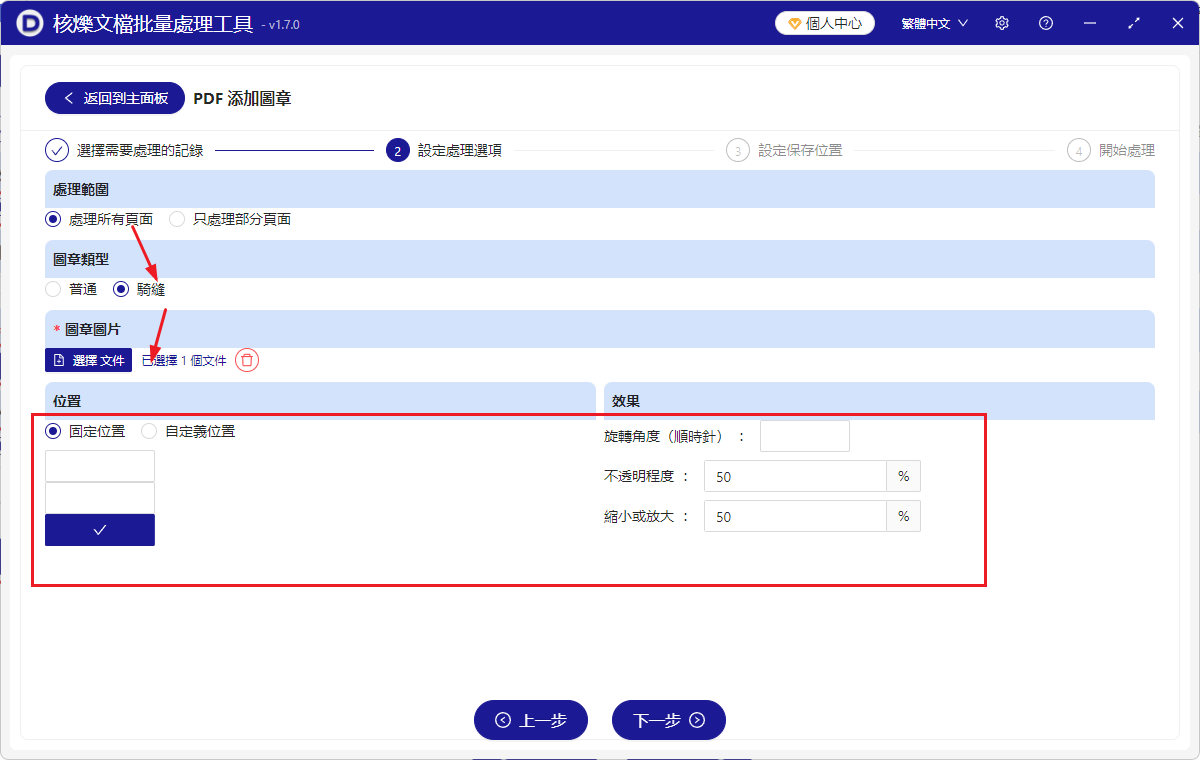The image size is (1200, 760).
Task: Open the first position selector box
Action: click(x=99, y=465)
